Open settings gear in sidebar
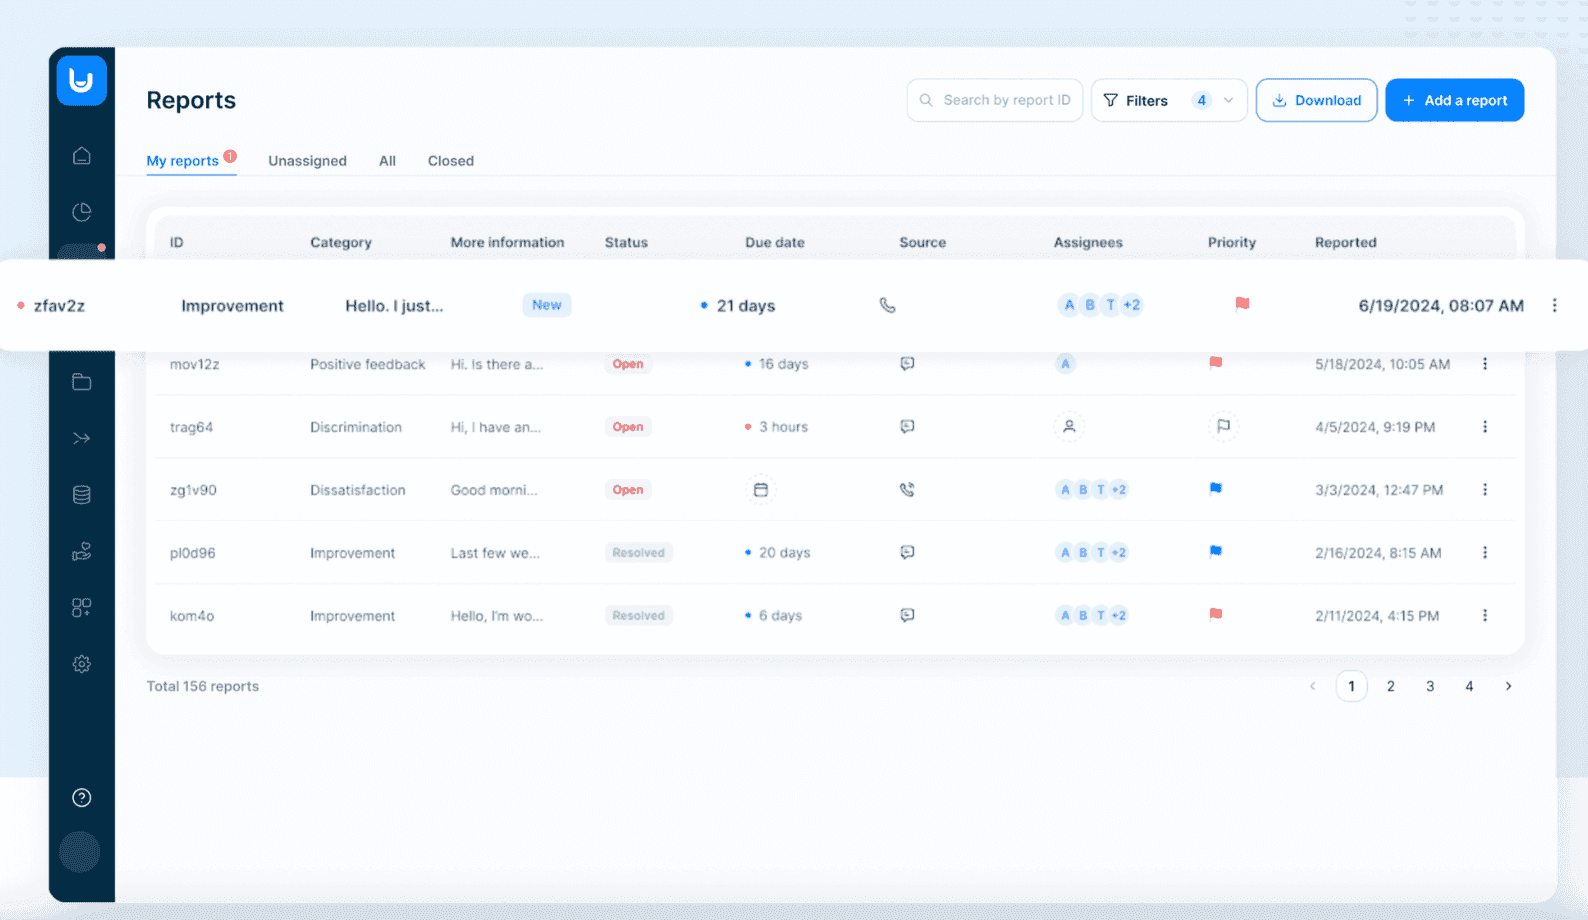 click(82, 664)
